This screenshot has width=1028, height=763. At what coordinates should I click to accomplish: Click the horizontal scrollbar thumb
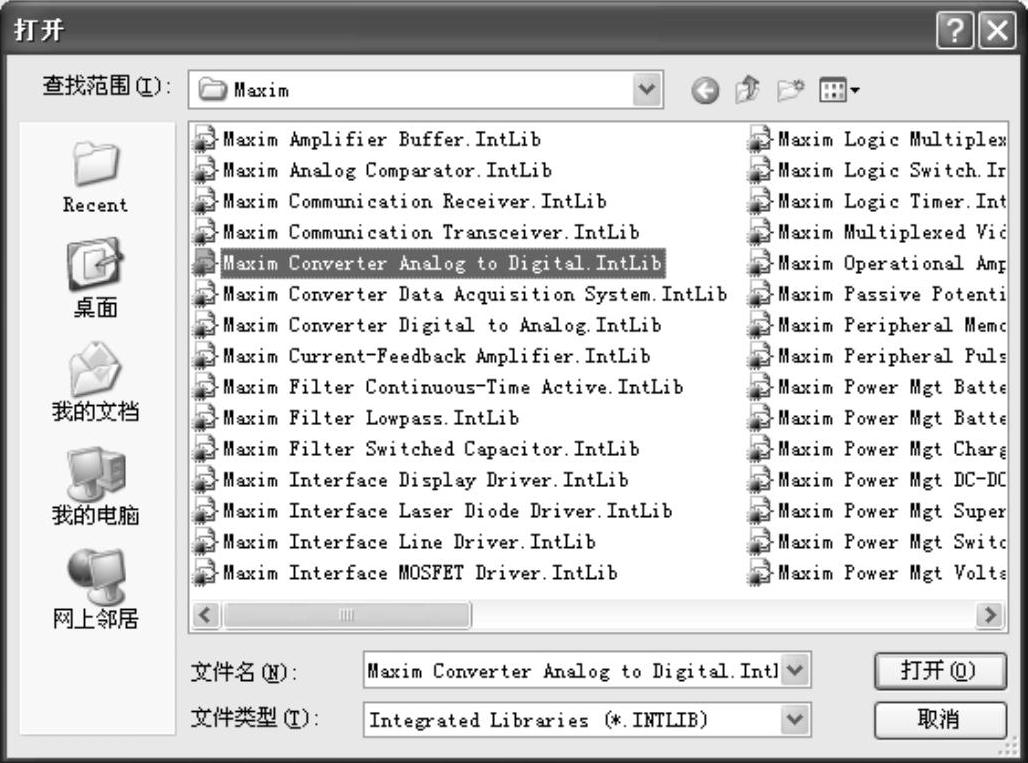[x=347, y=615]
